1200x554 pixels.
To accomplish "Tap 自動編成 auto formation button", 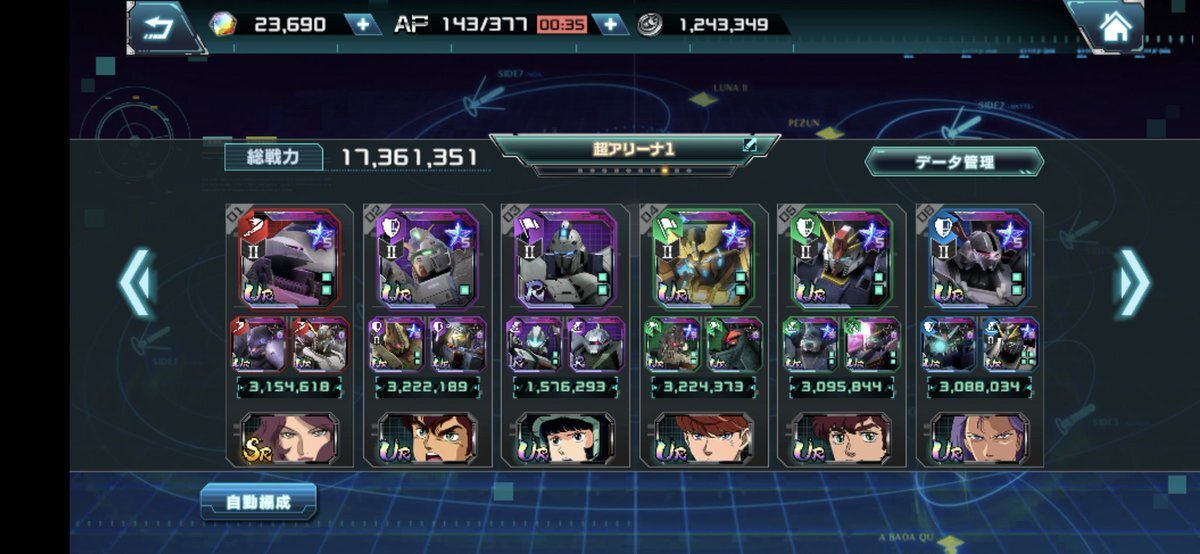I will [x=258, y=501].
